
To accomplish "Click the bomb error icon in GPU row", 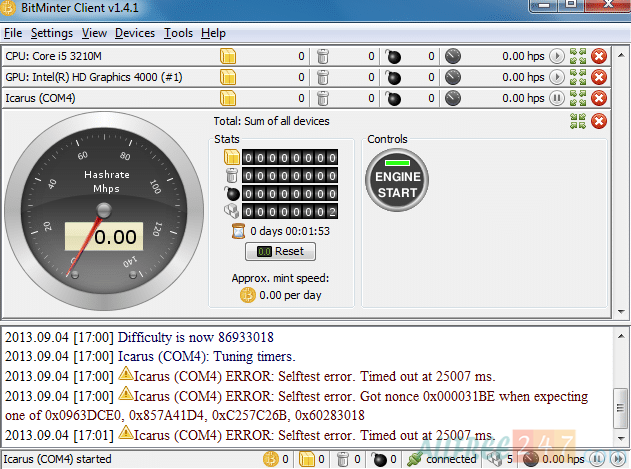I will pos(393,77).
